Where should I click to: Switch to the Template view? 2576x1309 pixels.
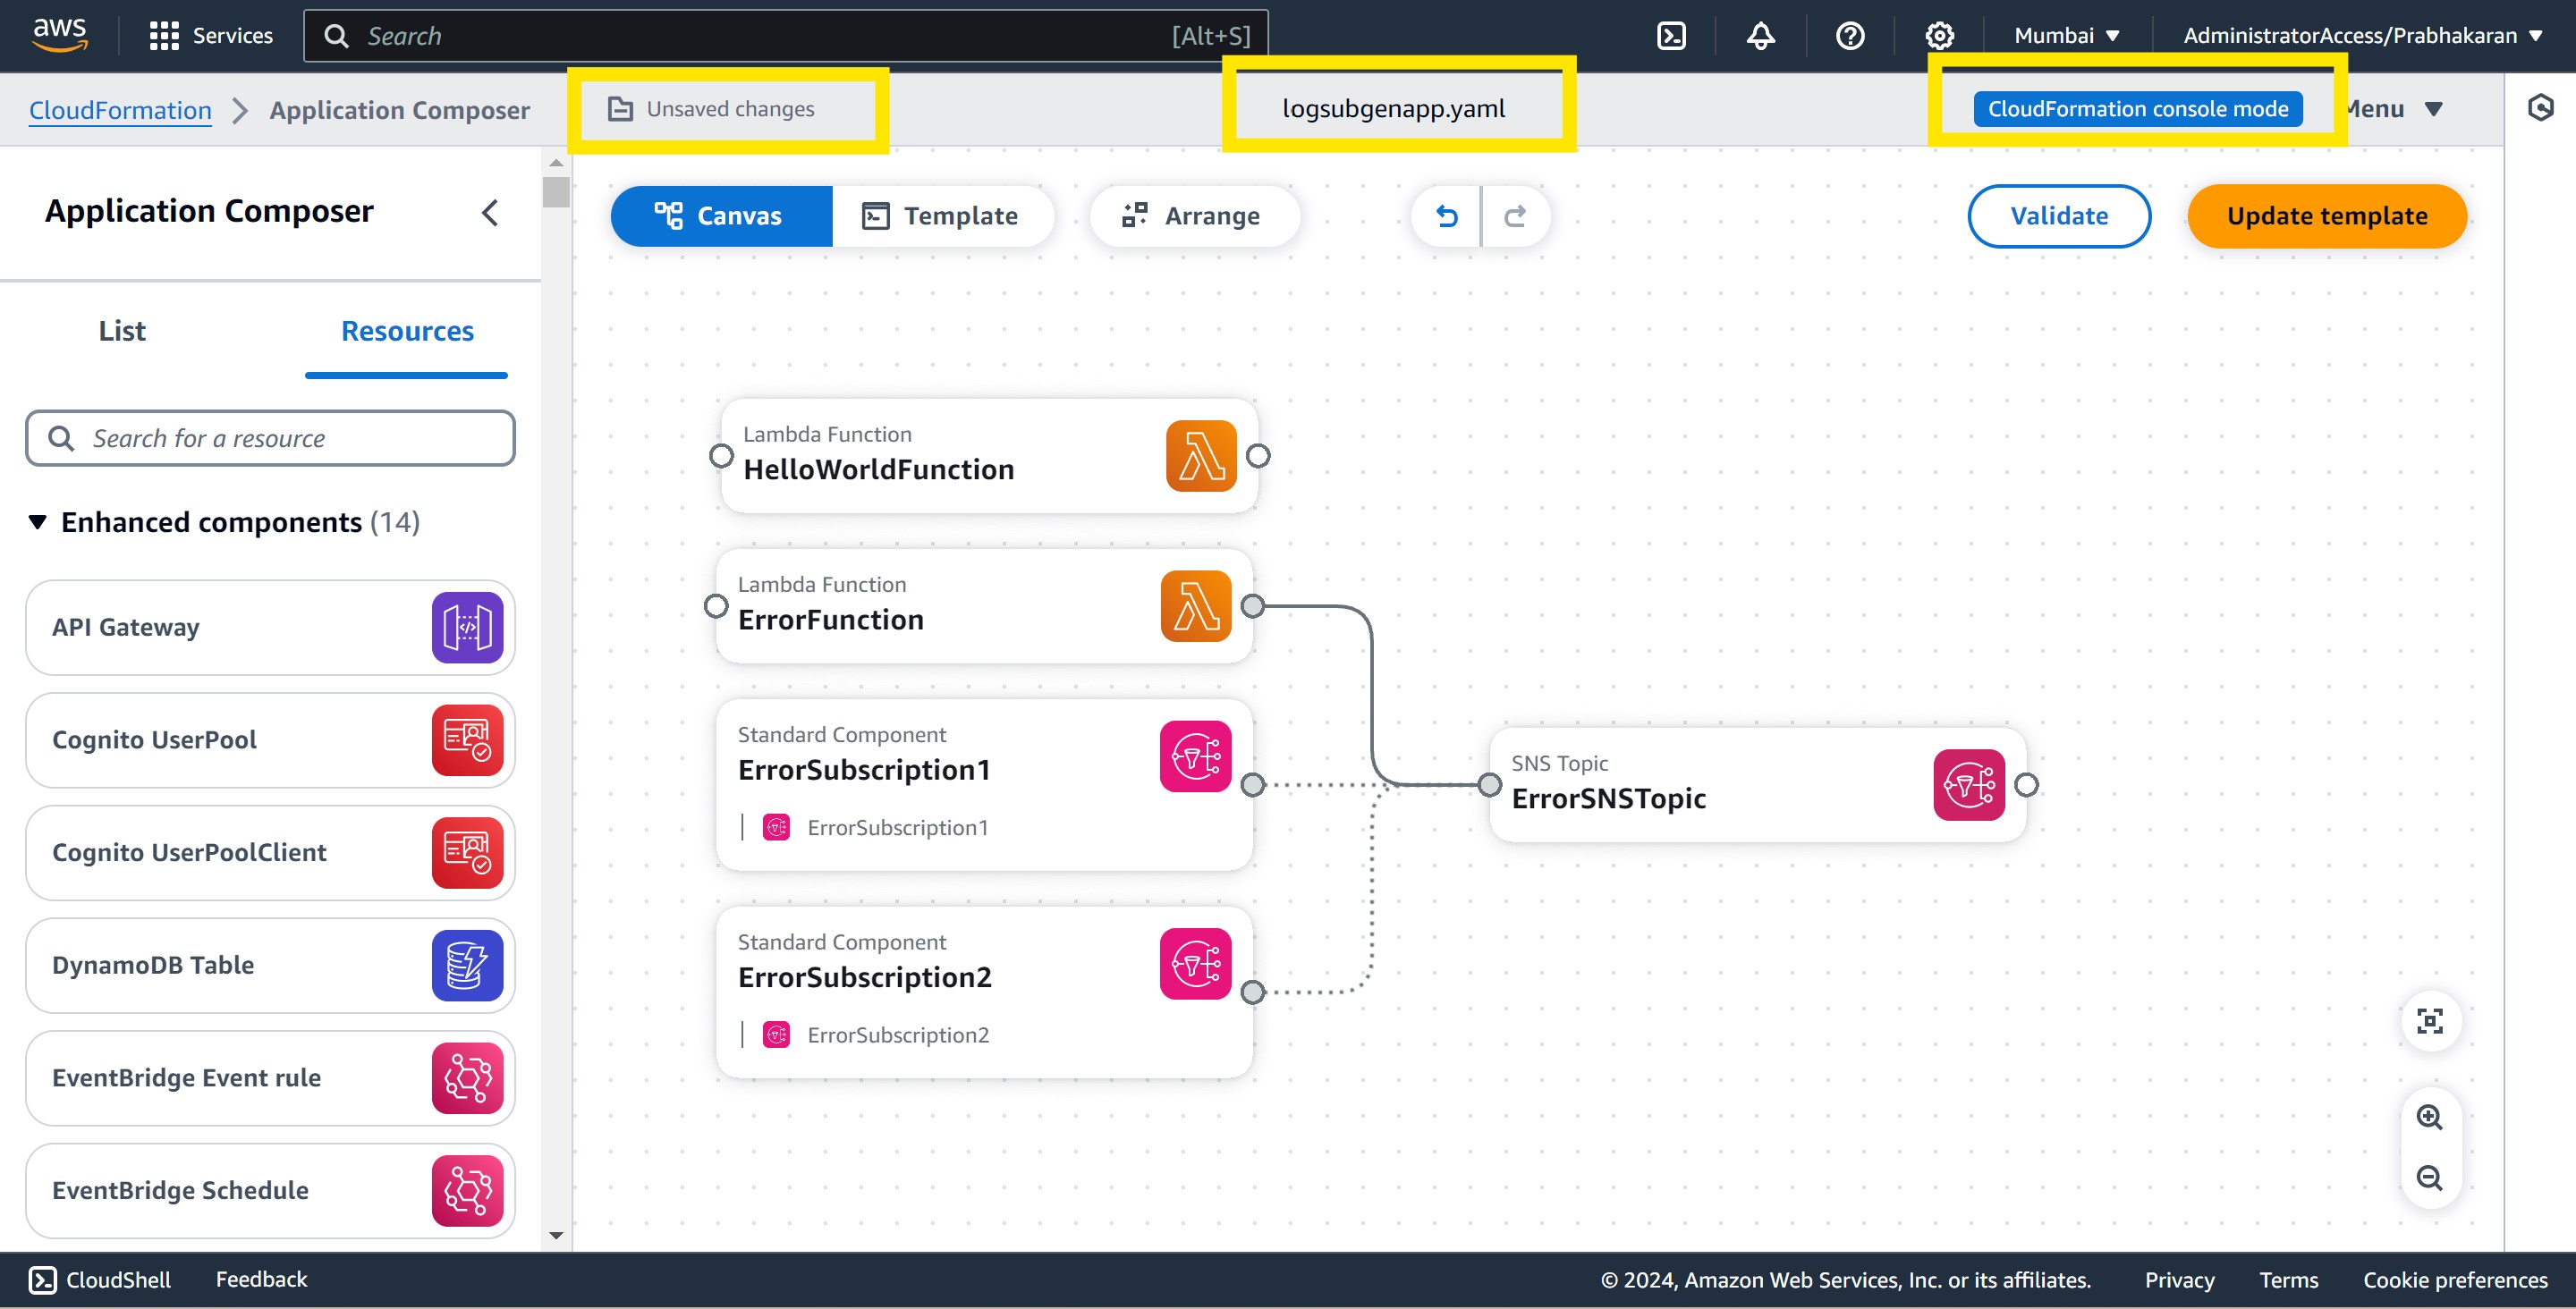944,215
